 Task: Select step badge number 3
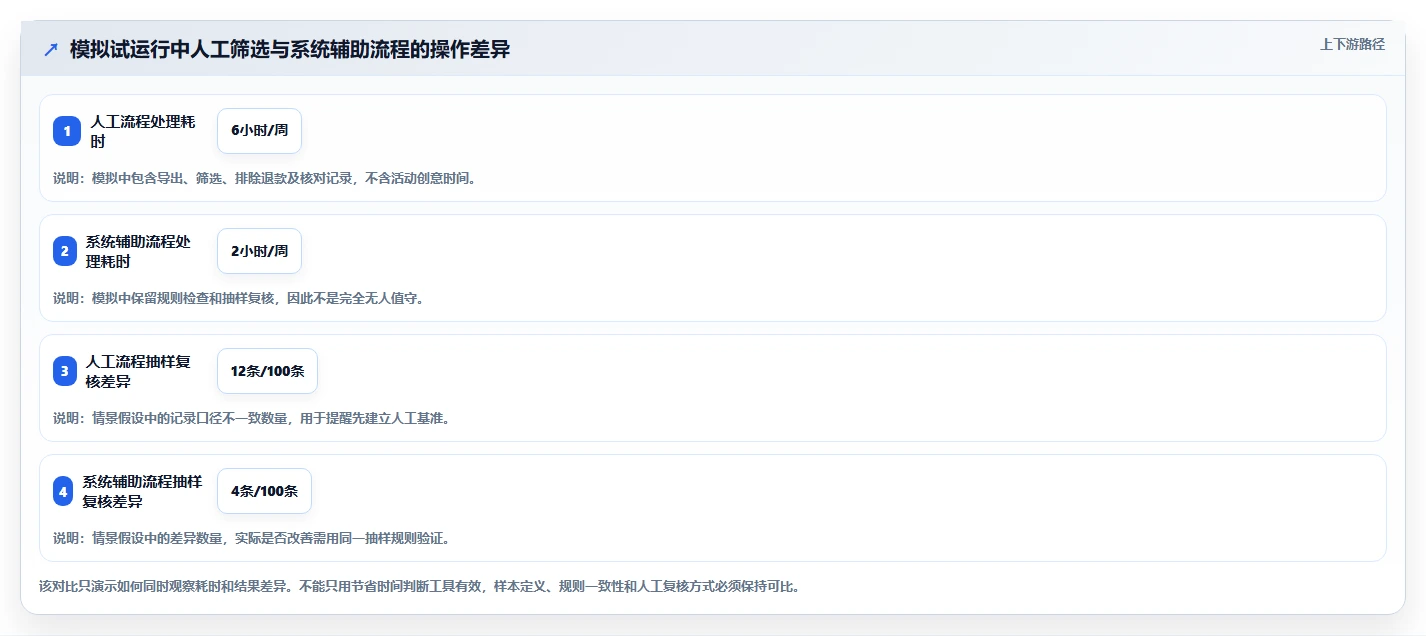point(65,371)
